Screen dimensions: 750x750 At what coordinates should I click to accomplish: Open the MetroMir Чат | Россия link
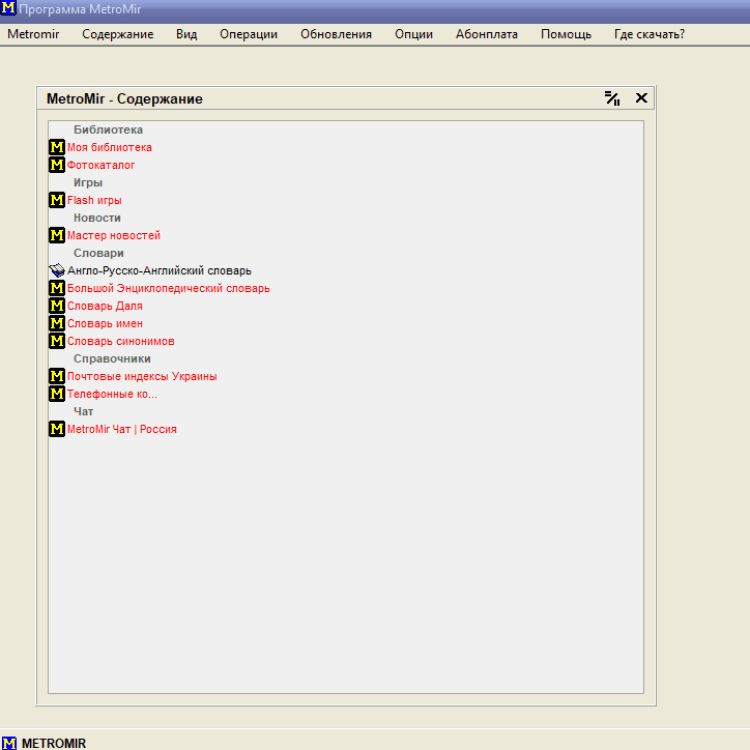point(122,430)
